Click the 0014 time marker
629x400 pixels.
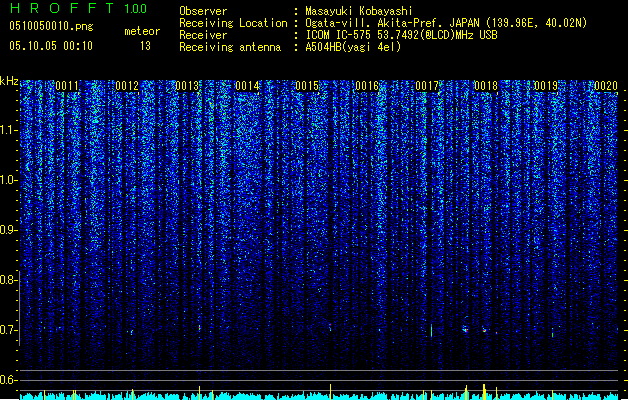pos(247,86)
